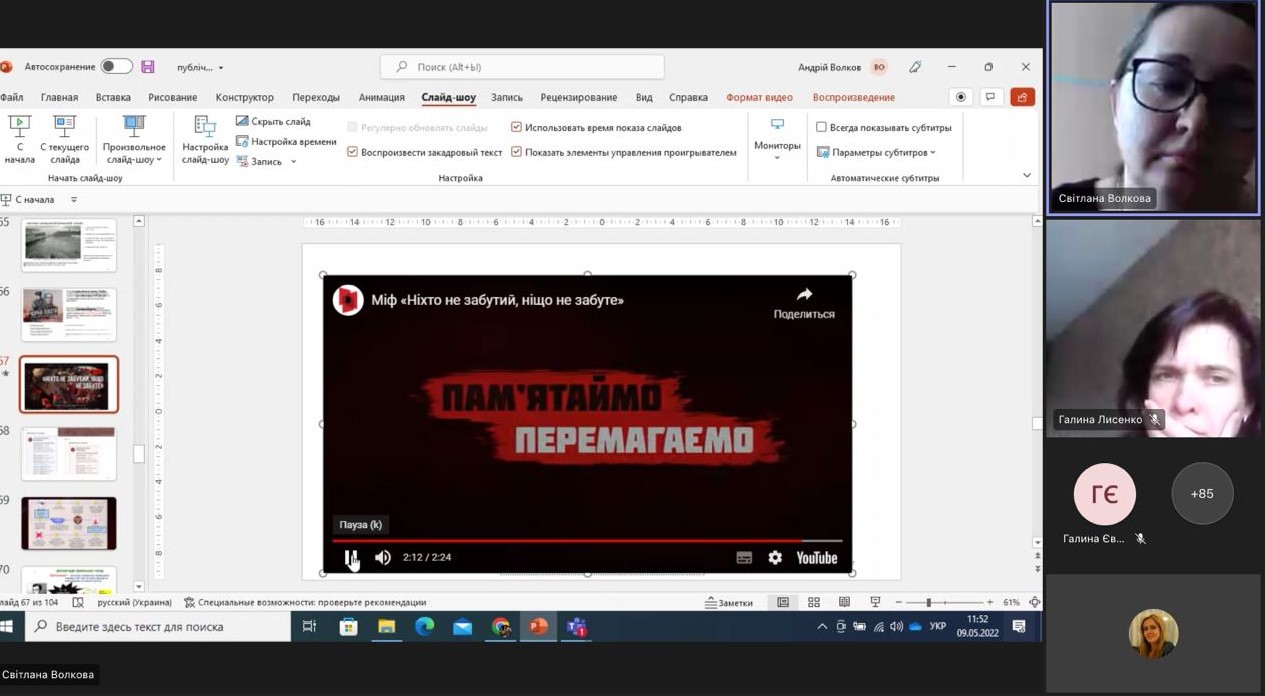
Task: Open Настройка слайд-шоу setup icon
Action: (x=205, y=126)
